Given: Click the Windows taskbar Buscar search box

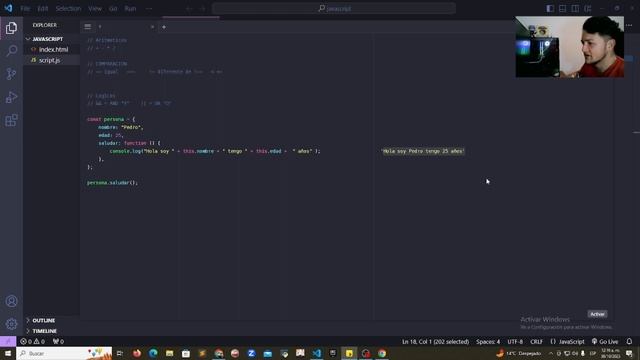Looking at the screenshot, I should point(64,353).
